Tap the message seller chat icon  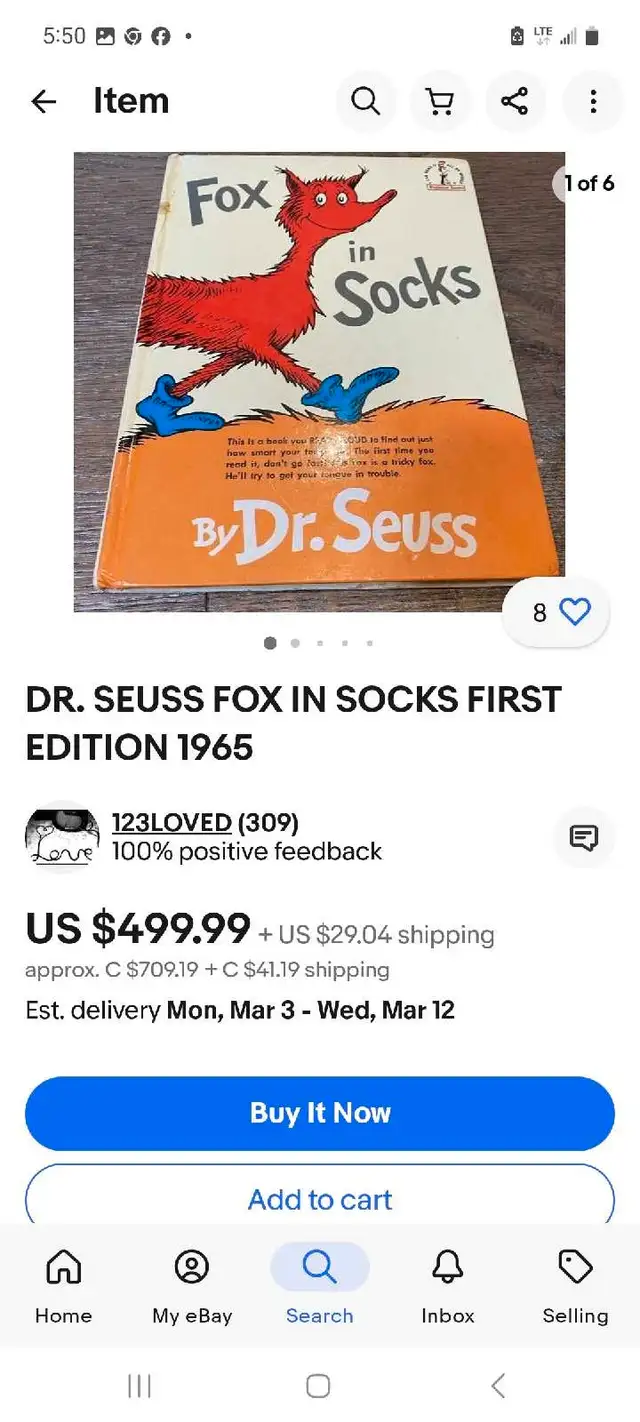[x=584, y=837]
